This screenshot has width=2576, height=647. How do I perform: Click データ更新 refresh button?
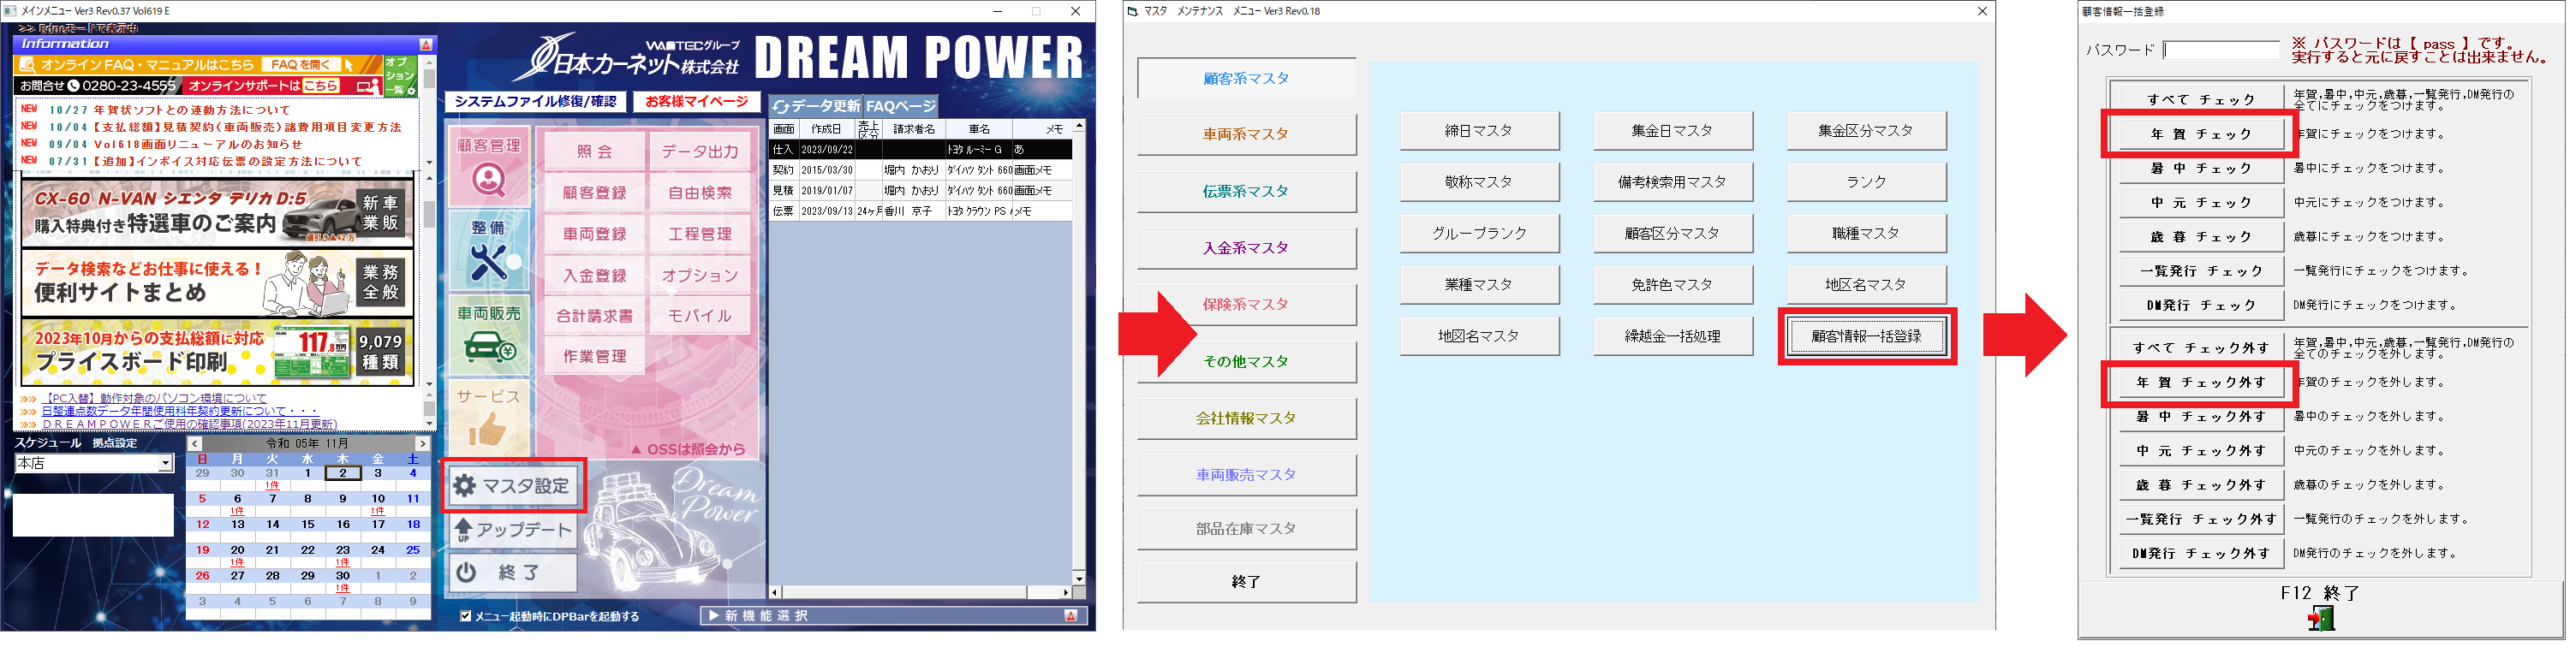(x=815, y=106)
